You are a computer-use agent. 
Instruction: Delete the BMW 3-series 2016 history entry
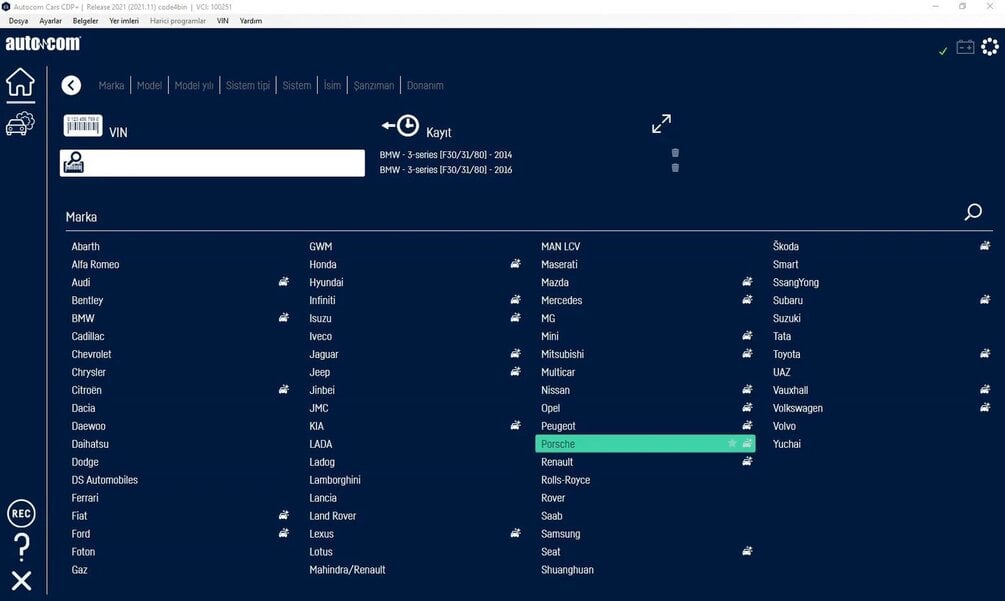675,168
